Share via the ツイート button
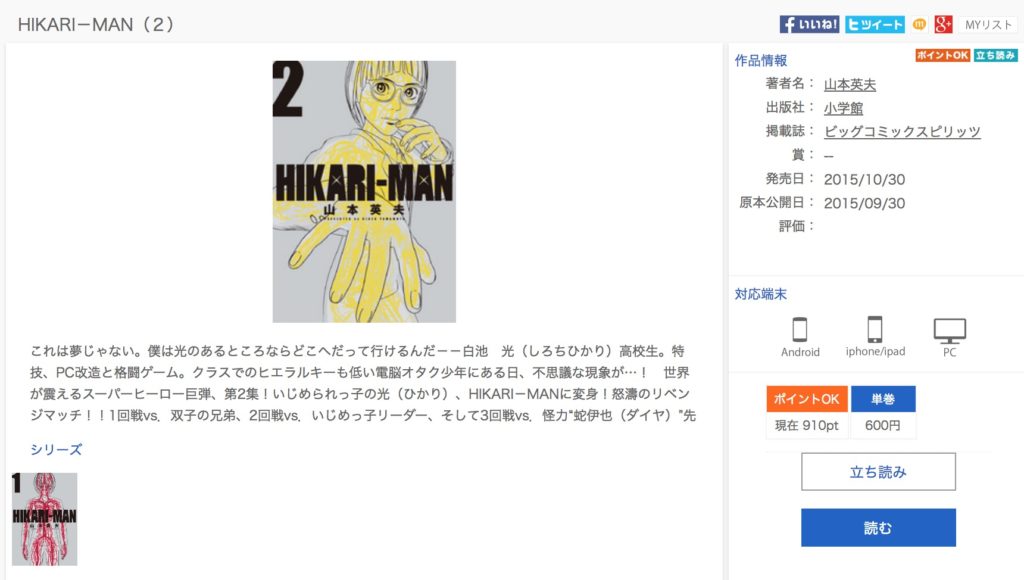The height and width of the screenshot is (580, 1024). (x=874, y=25)
